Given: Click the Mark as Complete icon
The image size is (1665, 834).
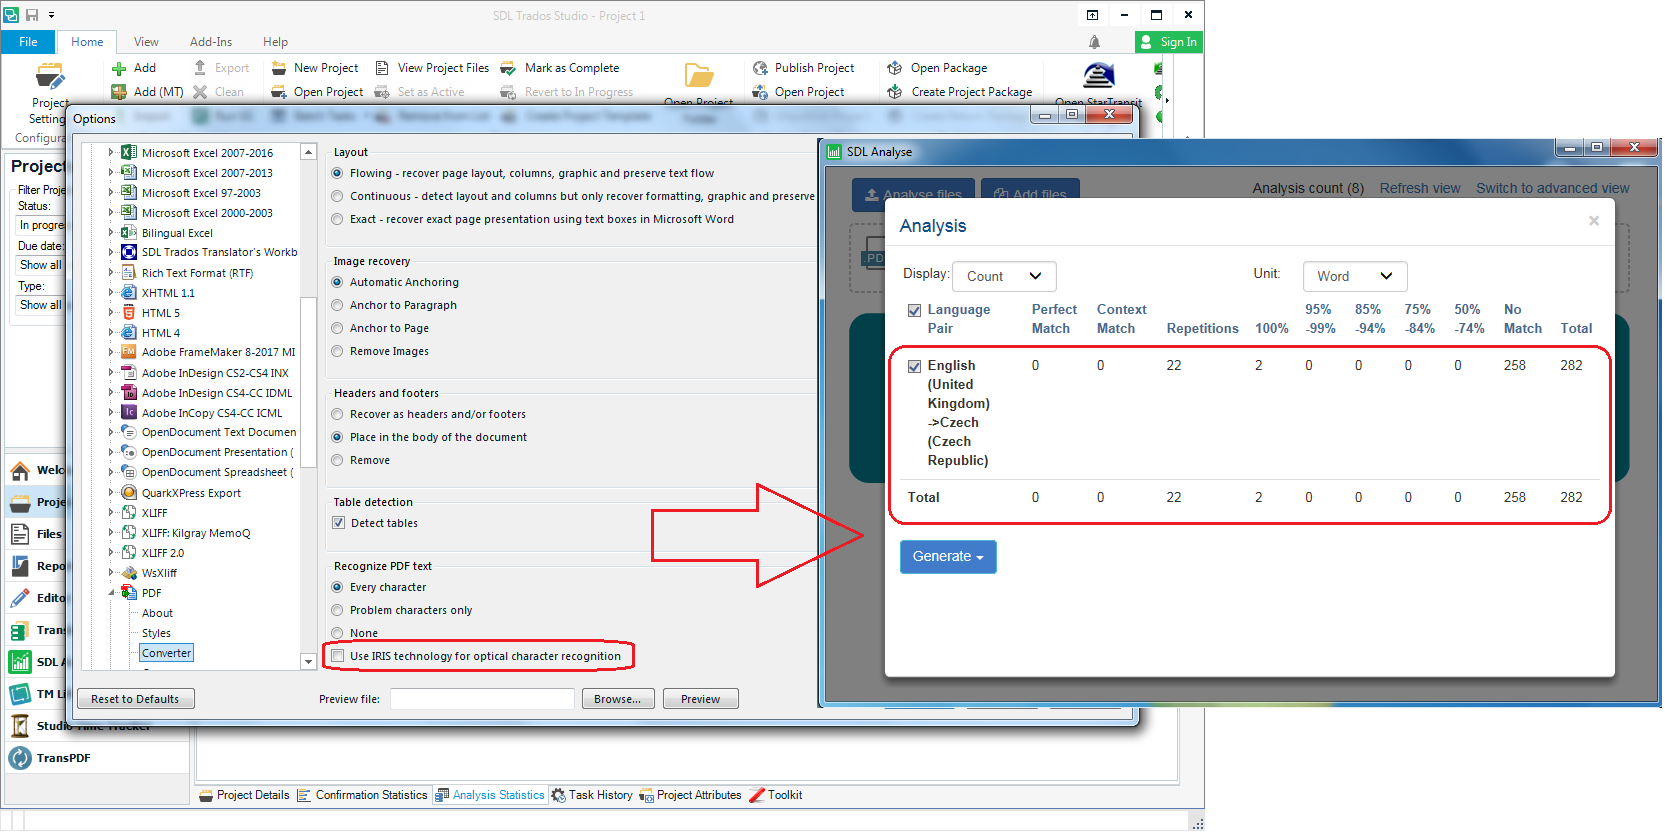Looking at the screenshot, I should (x=509, y=68).
